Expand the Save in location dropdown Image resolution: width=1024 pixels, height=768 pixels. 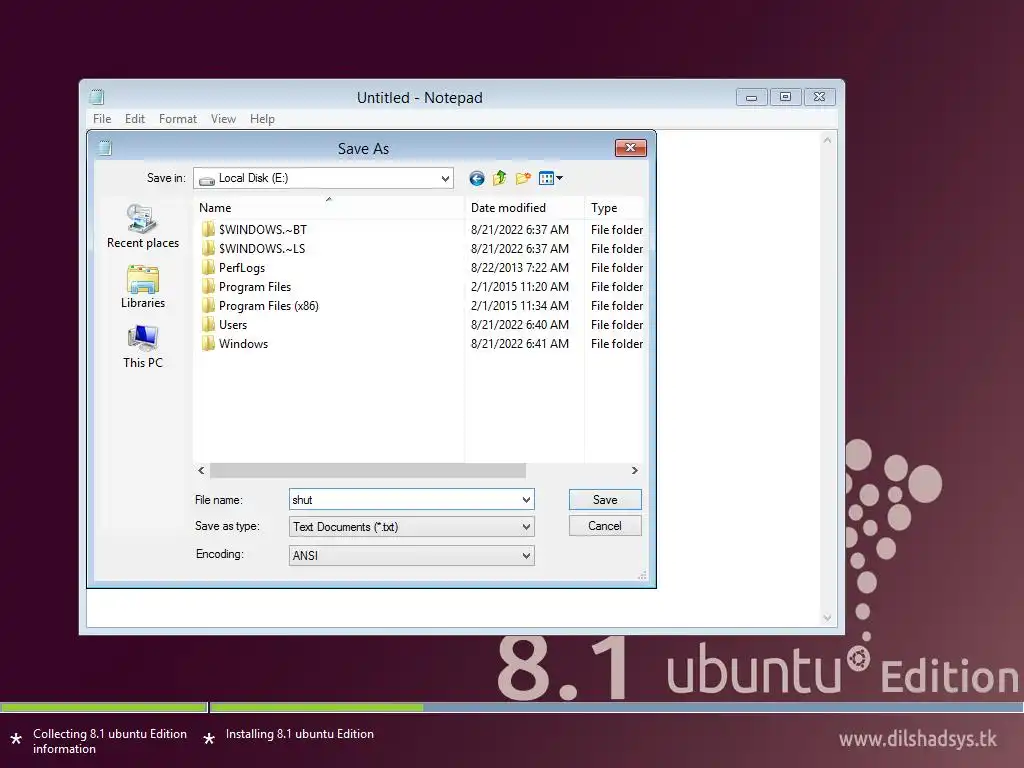(x=445, y=178)
